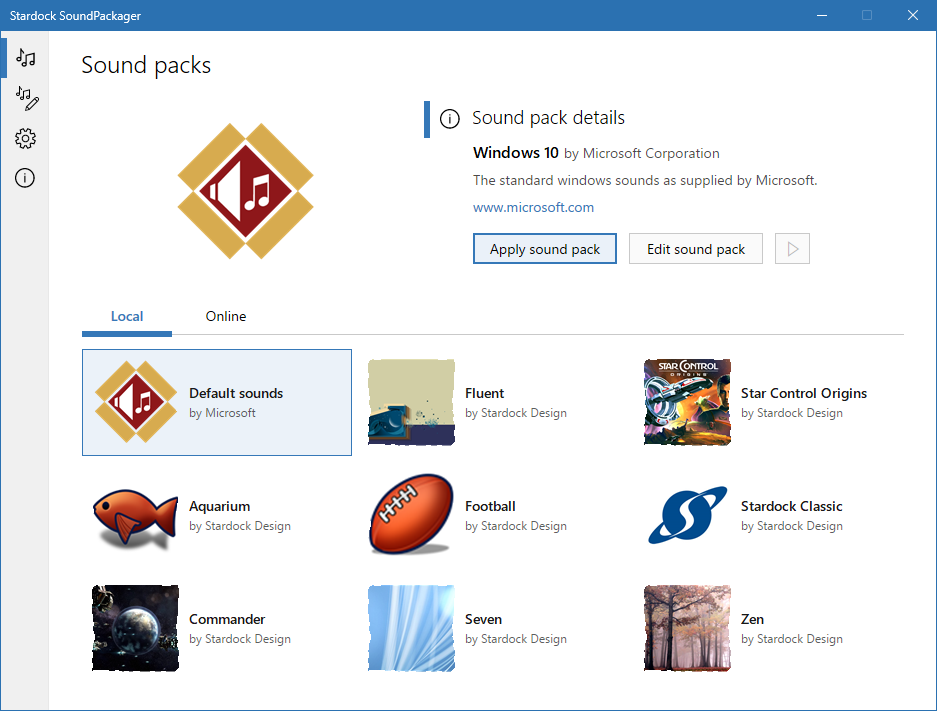The width and height of the screenshot is (937, 711).
Task: Click the 'Default sounds' label
Action: (x=236, y=393)
